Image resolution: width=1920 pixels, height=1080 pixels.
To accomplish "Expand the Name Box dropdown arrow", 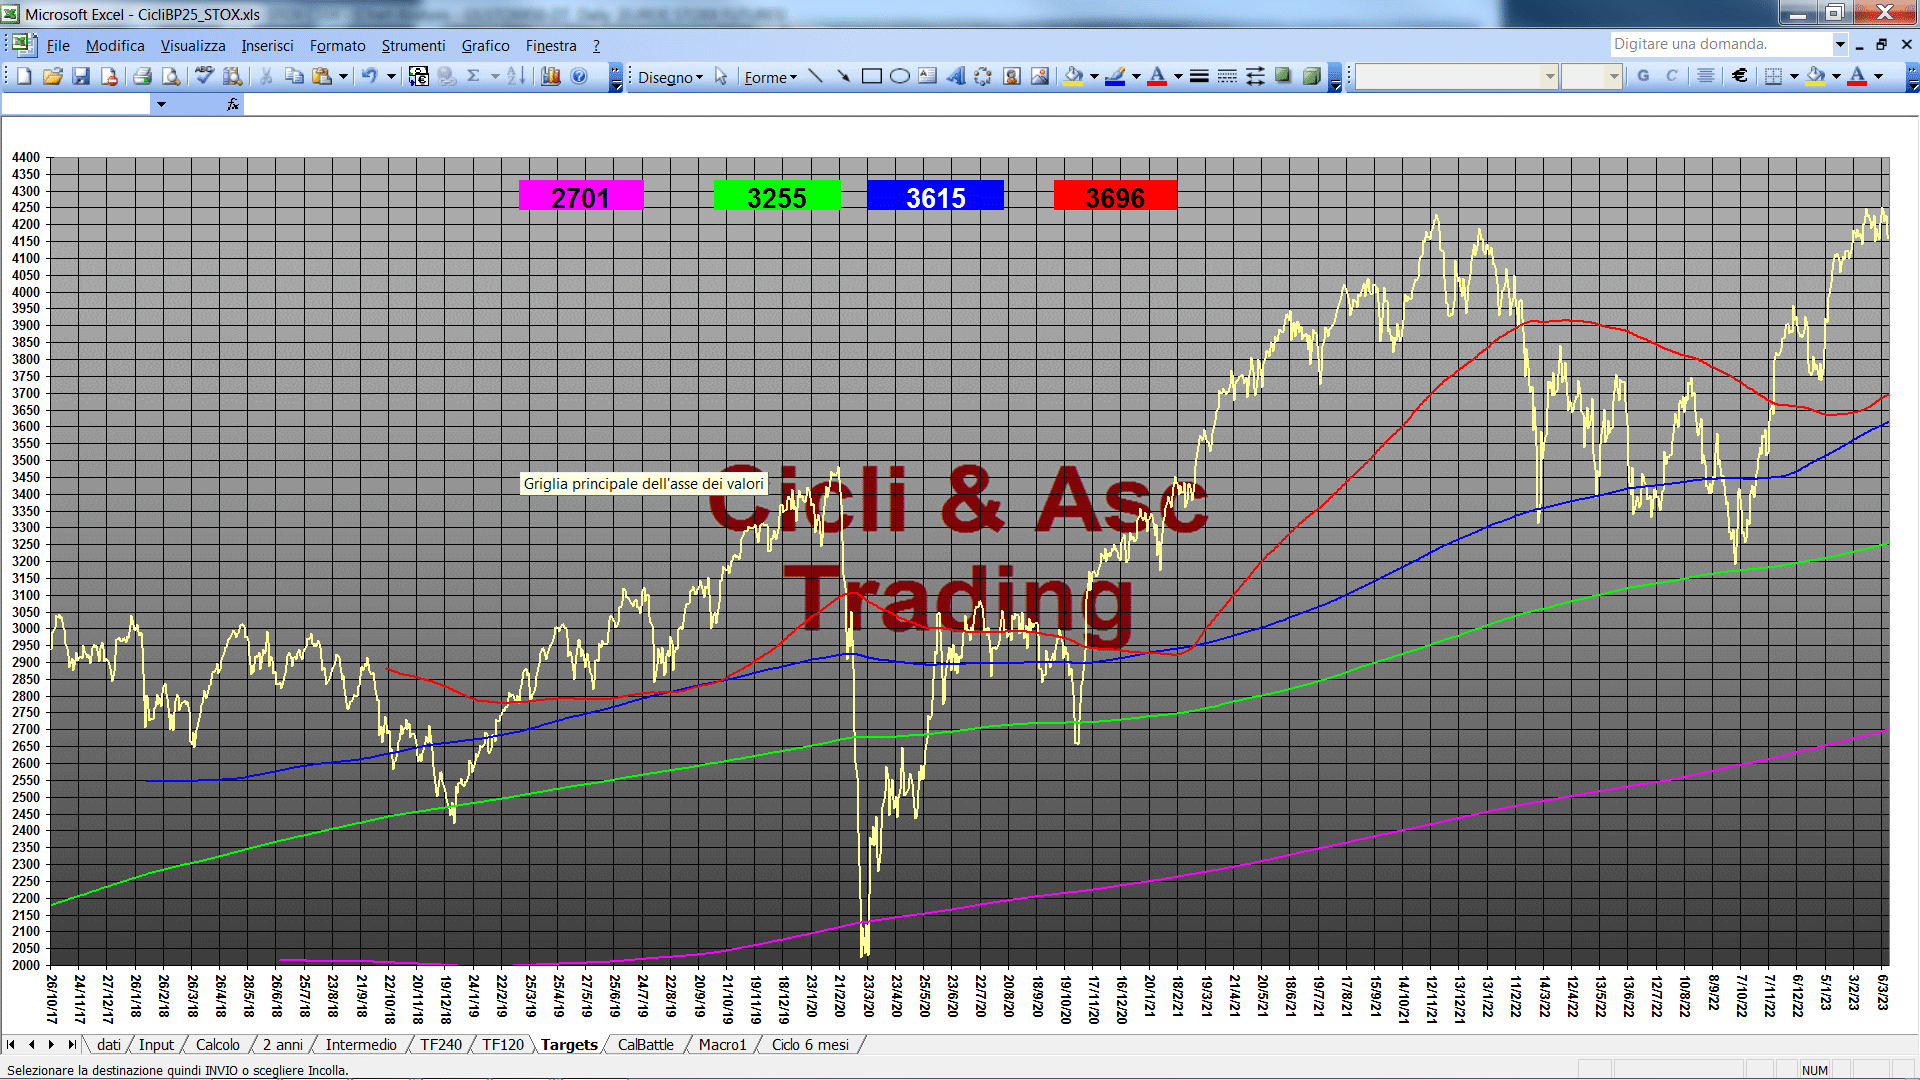I will pos(161,104).
